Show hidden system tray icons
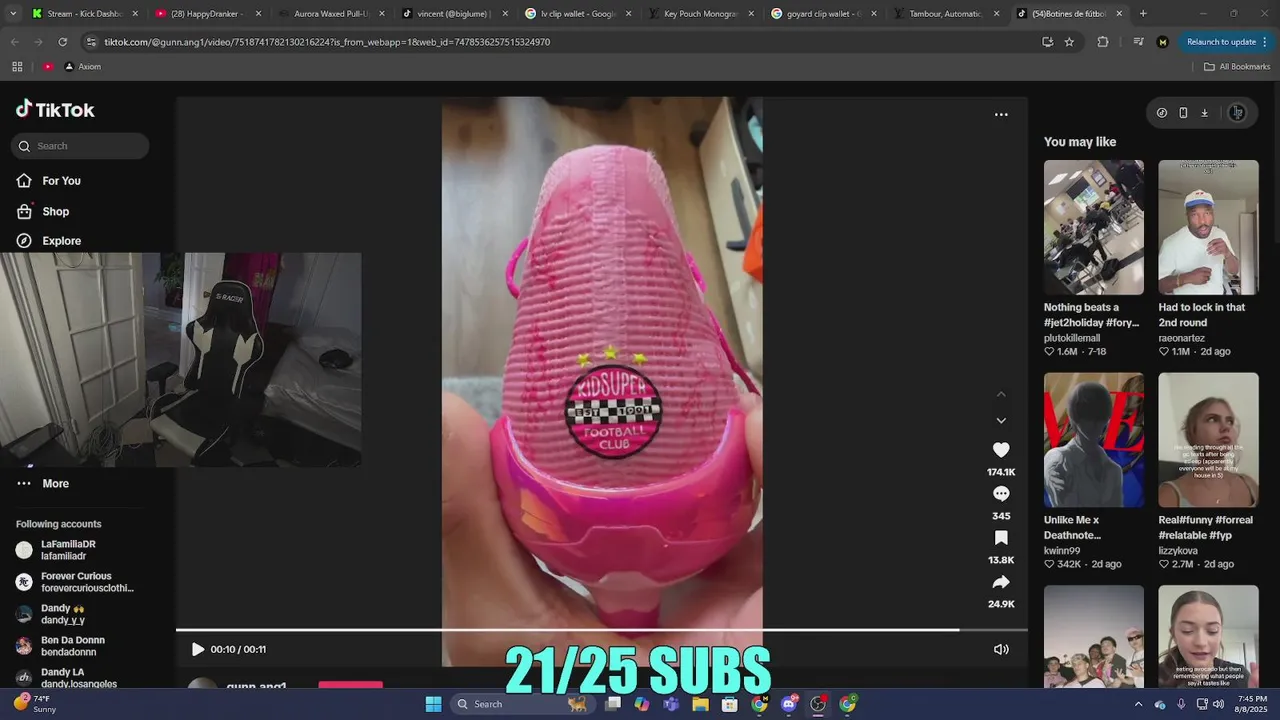This screenshot has width=1280, height=720. coord(1138,704)
